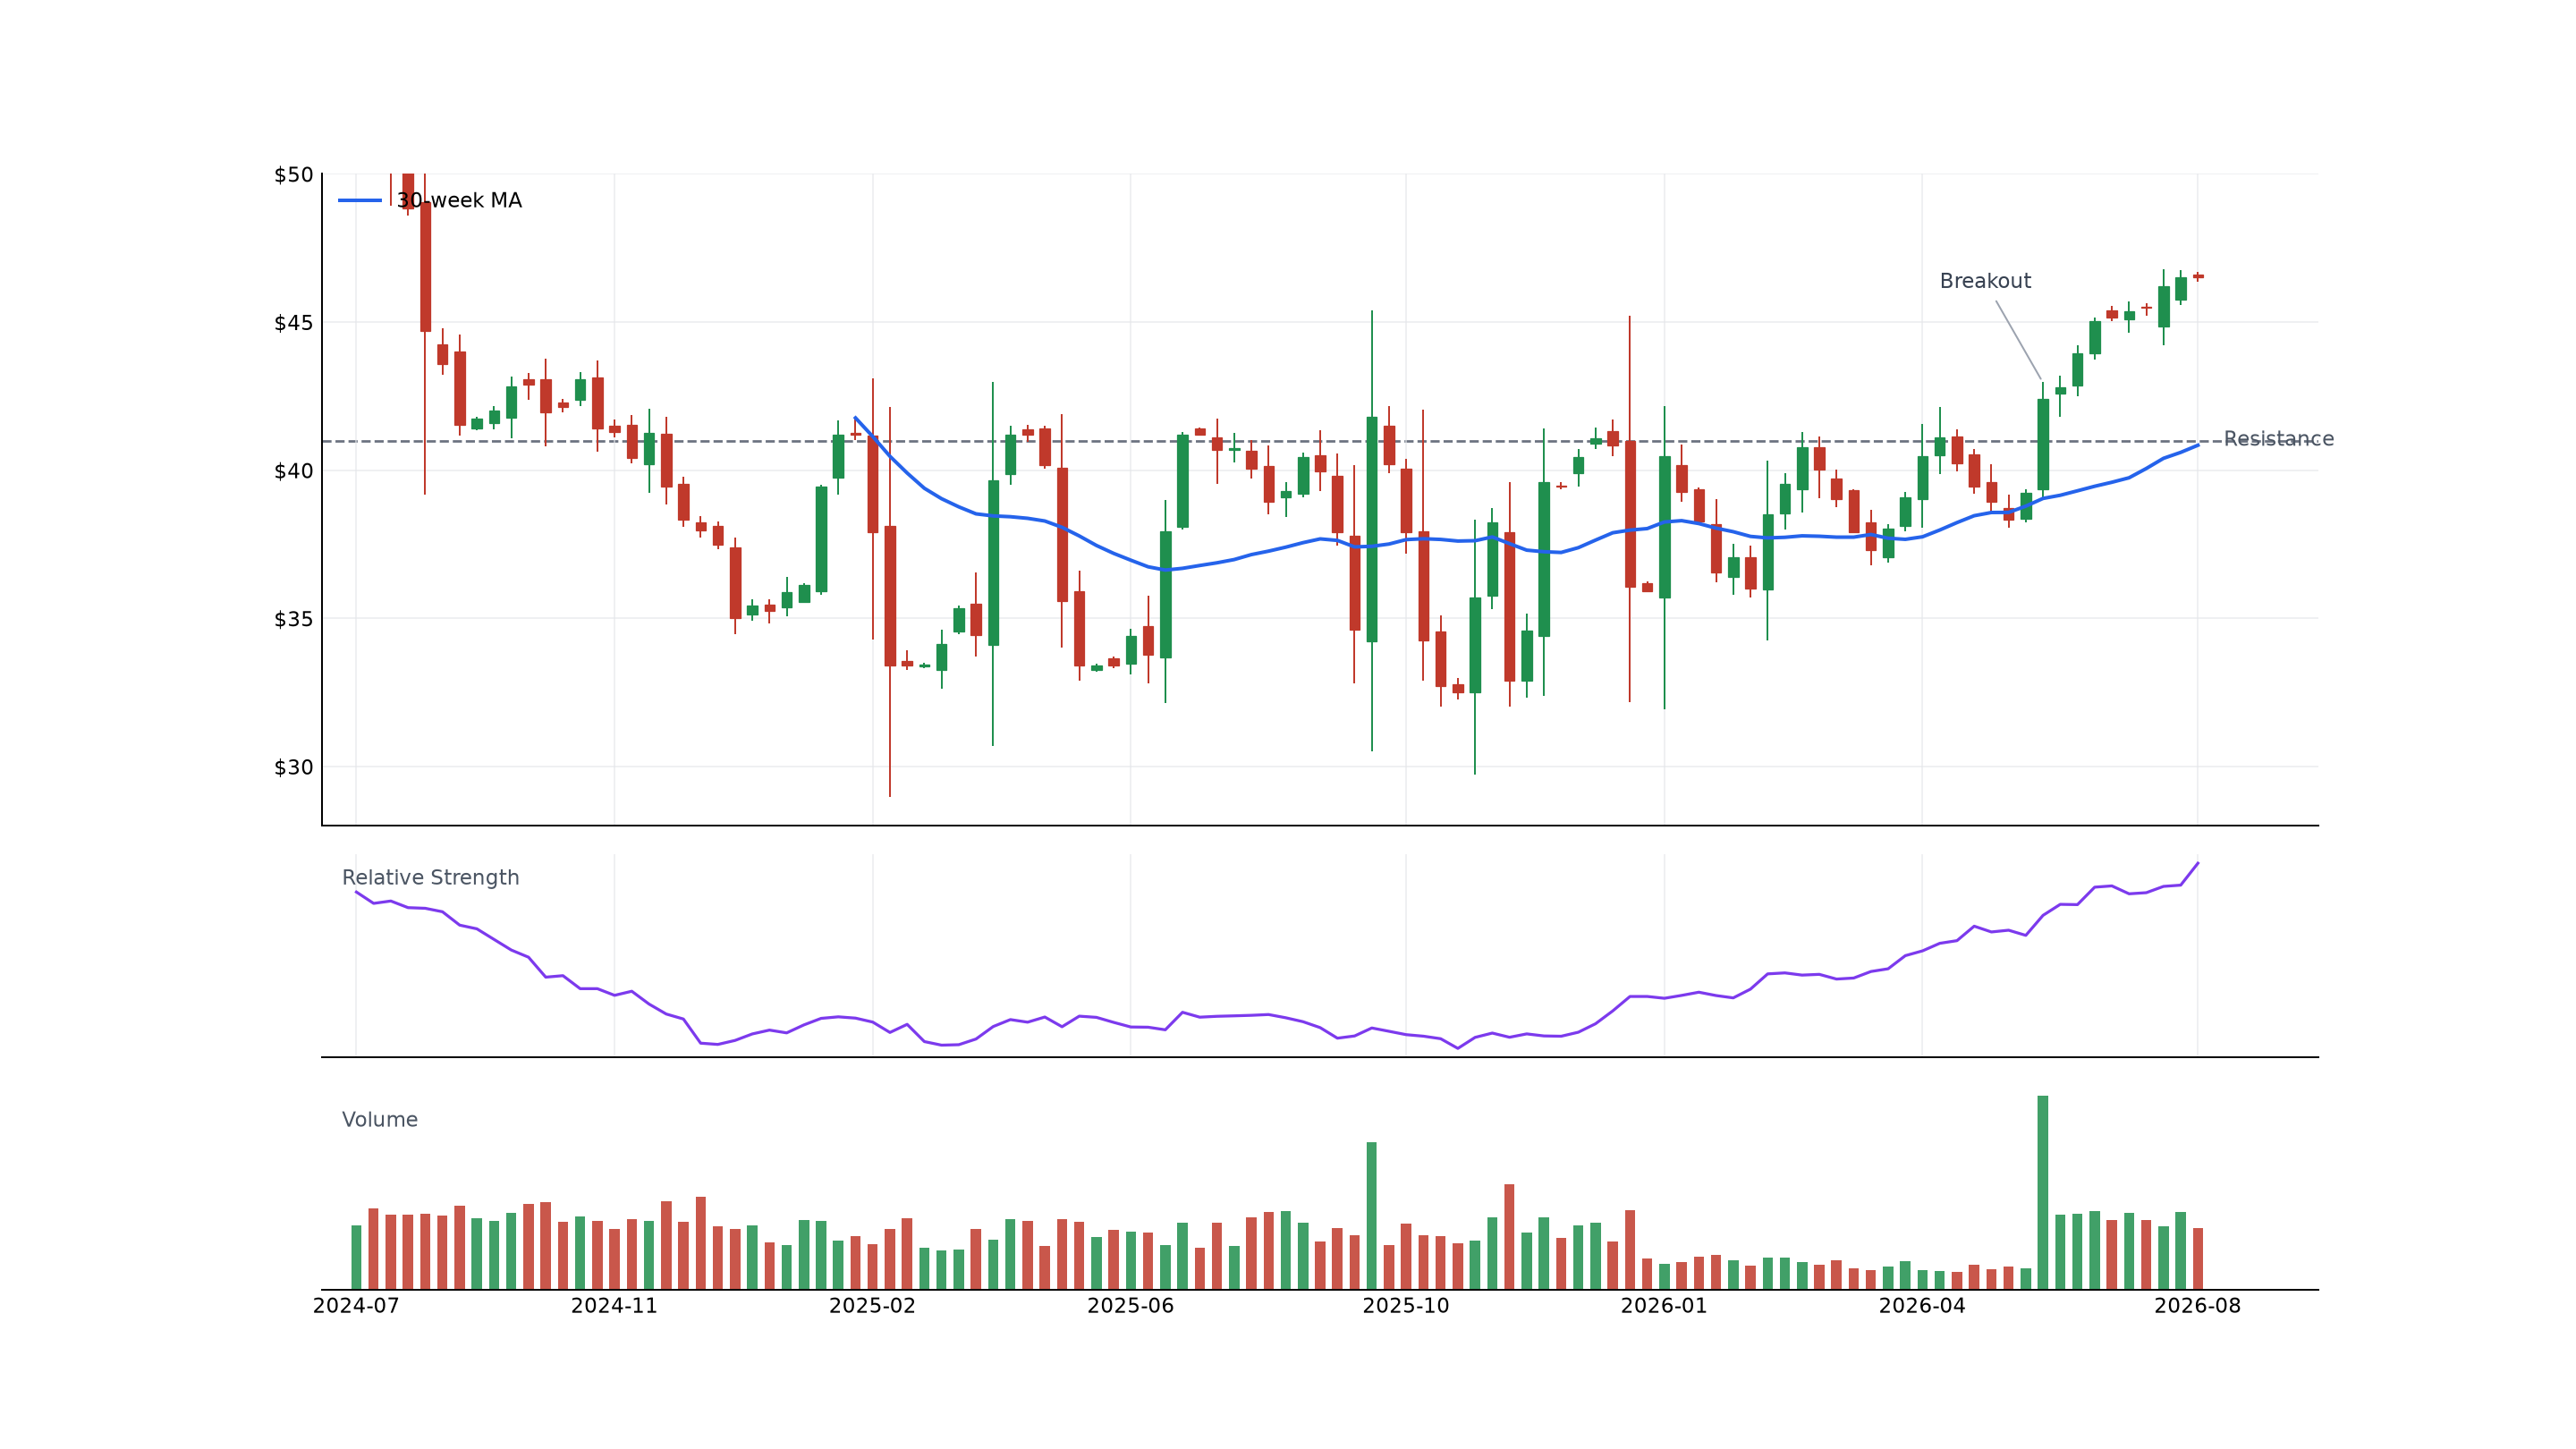The image size is (2576, 1449).
Task: Select the Resistance line label
Action: (x=2278, y=439)
